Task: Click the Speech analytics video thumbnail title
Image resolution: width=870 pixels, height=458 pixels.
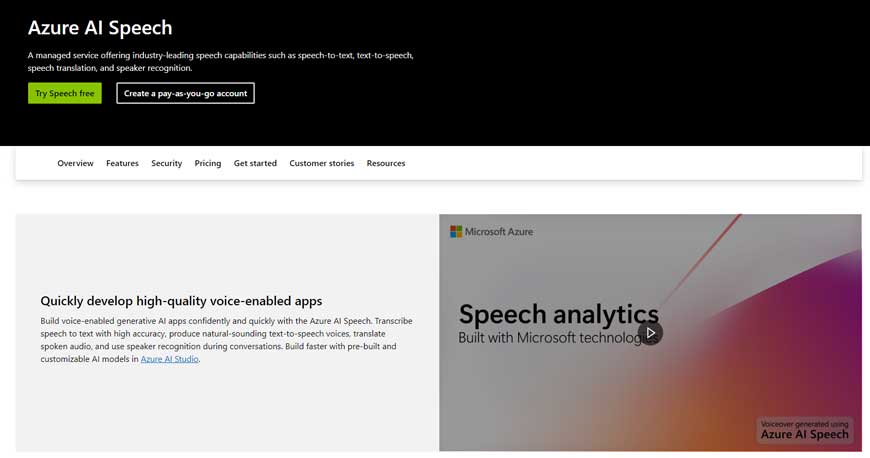Action: (559, 314)
